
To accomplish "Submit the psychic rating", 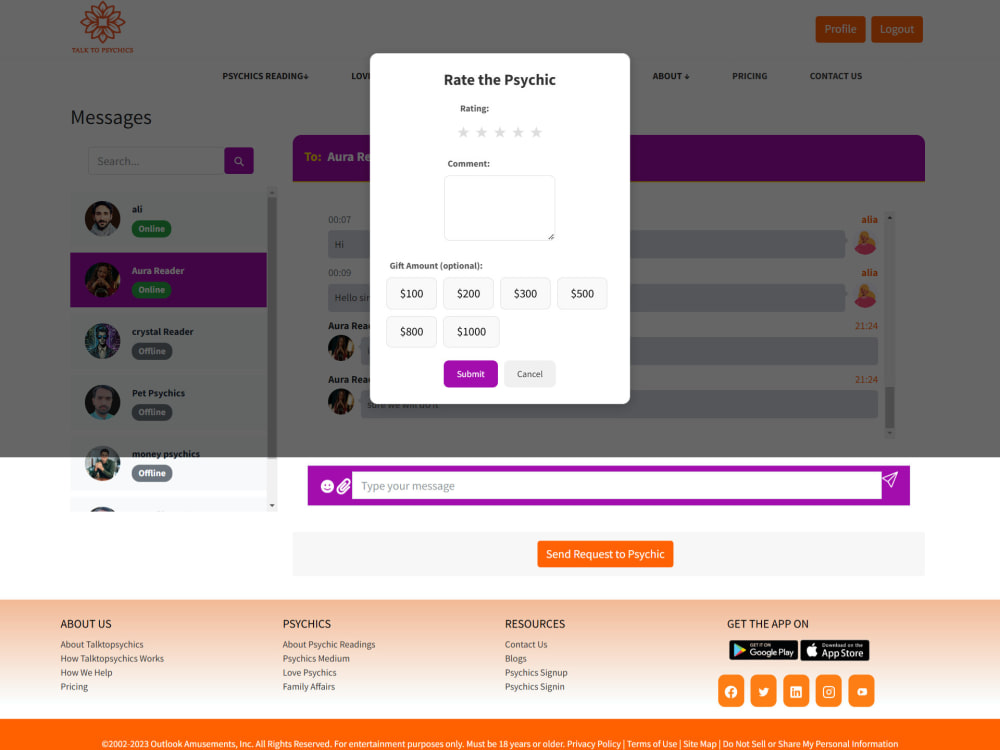I will point(471,374).
